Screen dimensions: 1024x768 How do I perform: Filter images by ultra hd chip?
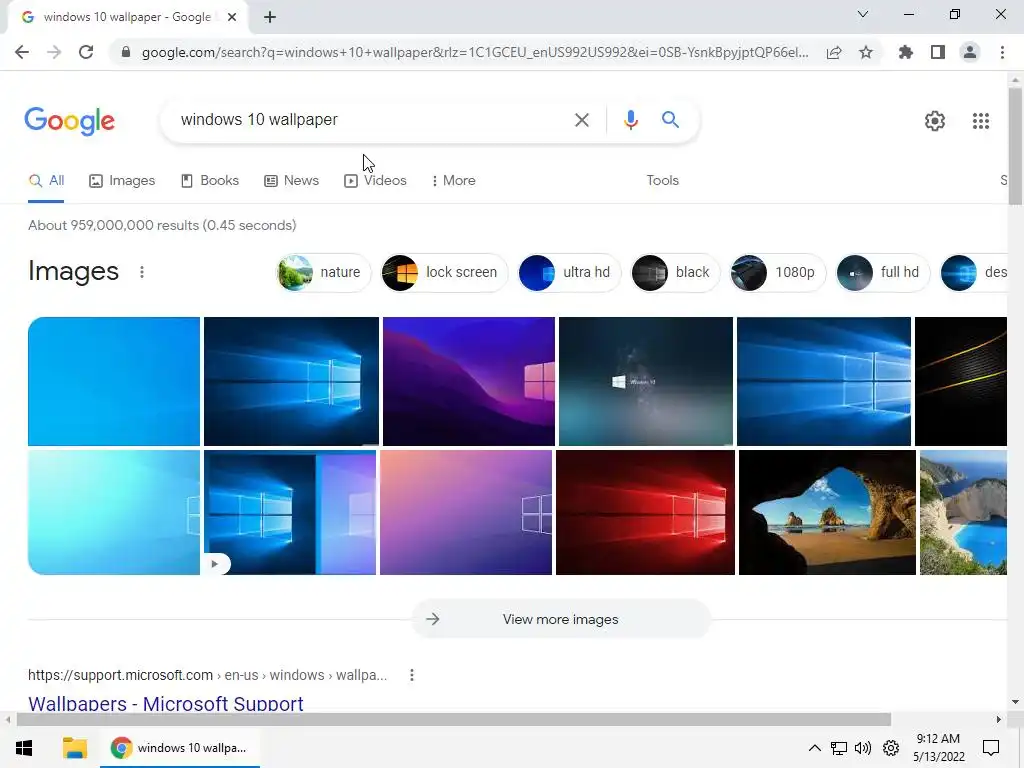coord(569,272)
